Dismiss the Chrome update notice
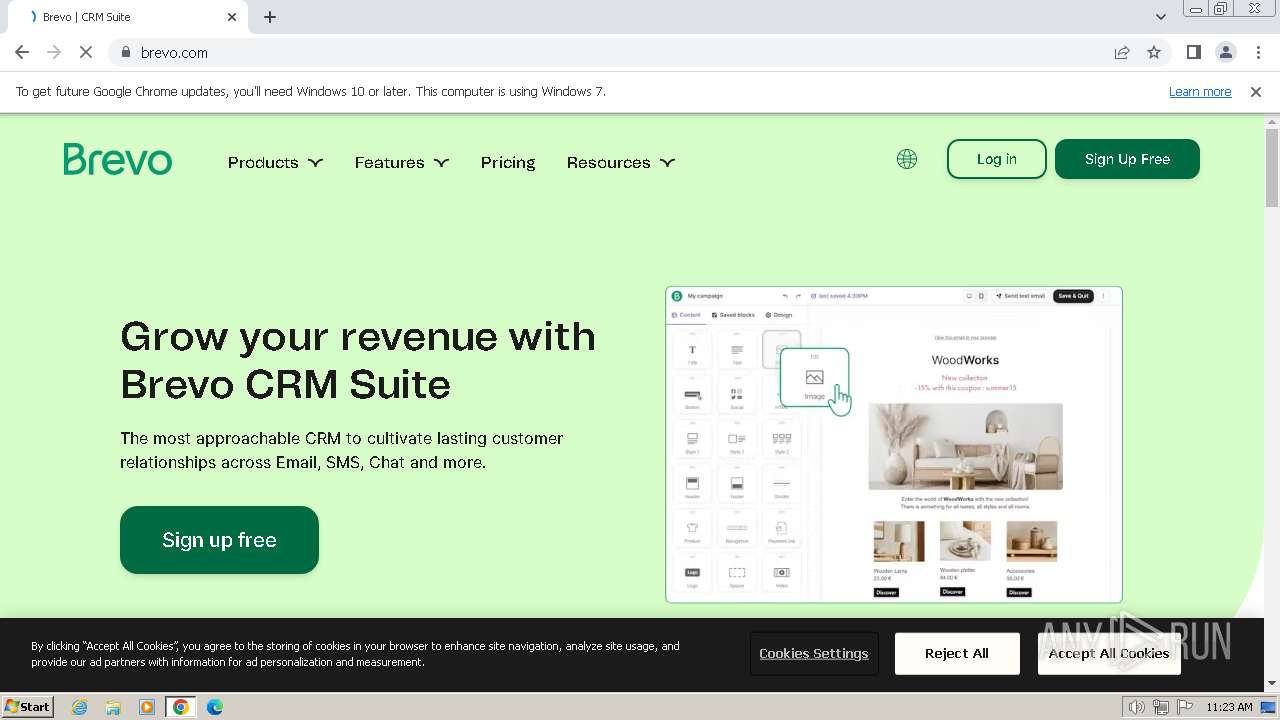Screen dimensions: 1280x720 pos(1256,91)
